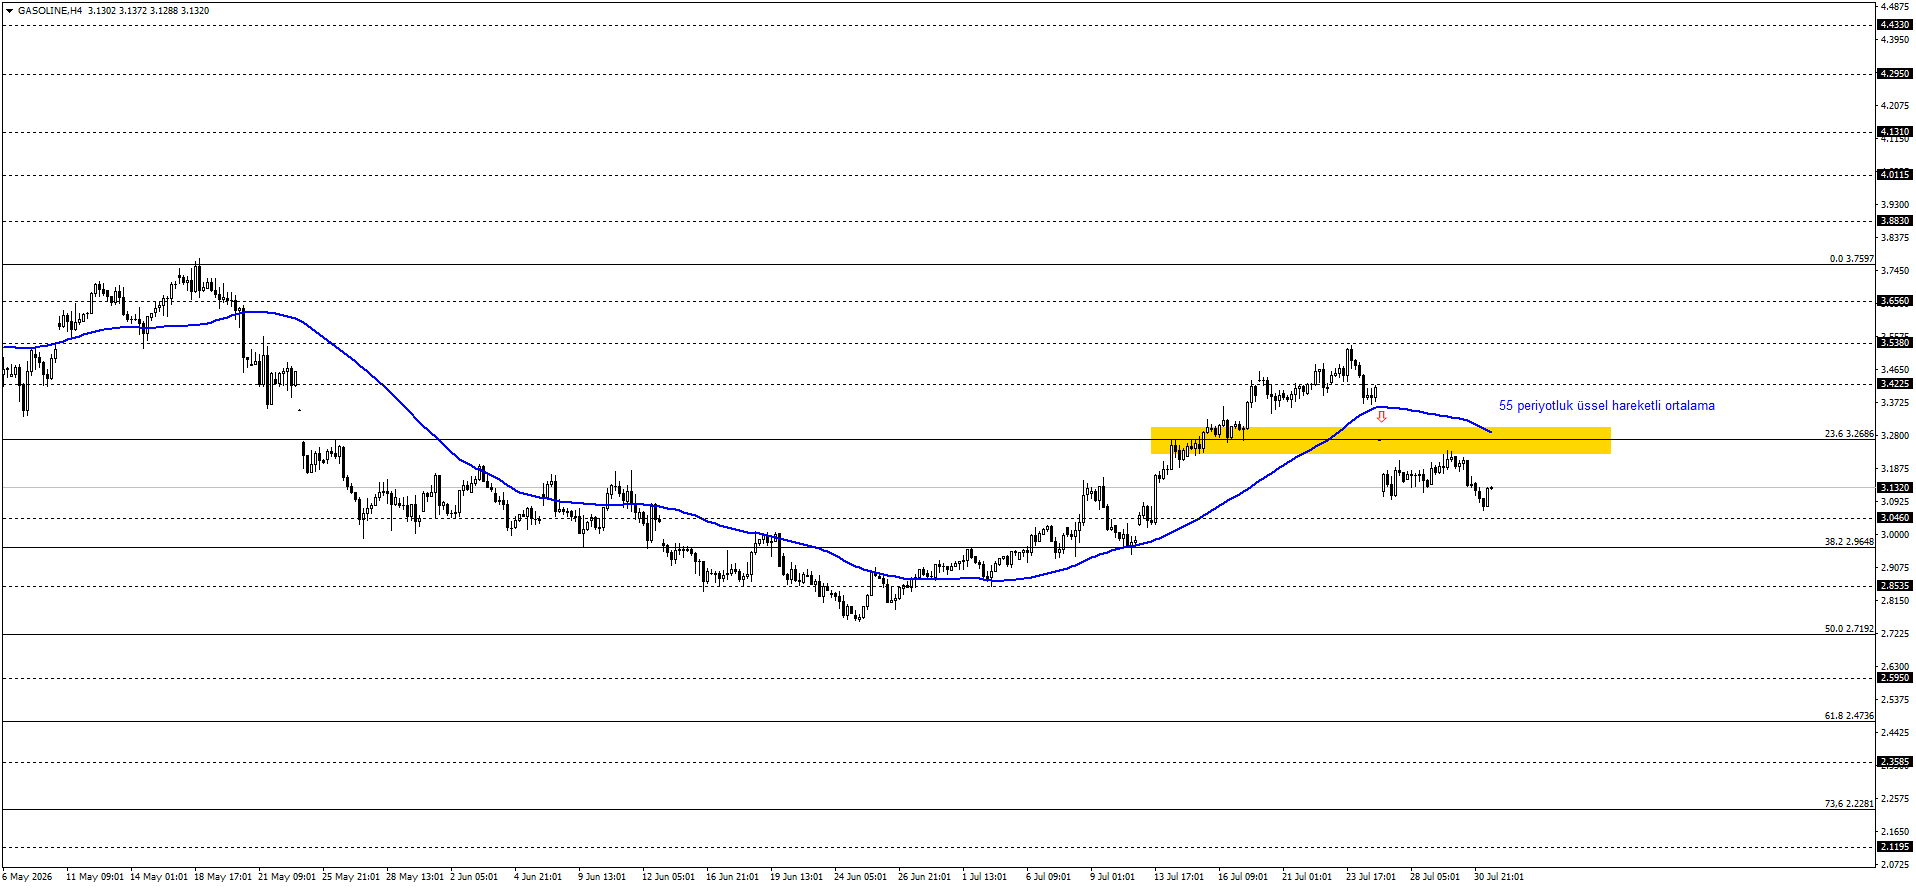This screenshot has width=1916, height=888.
Task: Click the 4.4330 price level tag
Action: pyautogui.click(x=1895, y=25)
